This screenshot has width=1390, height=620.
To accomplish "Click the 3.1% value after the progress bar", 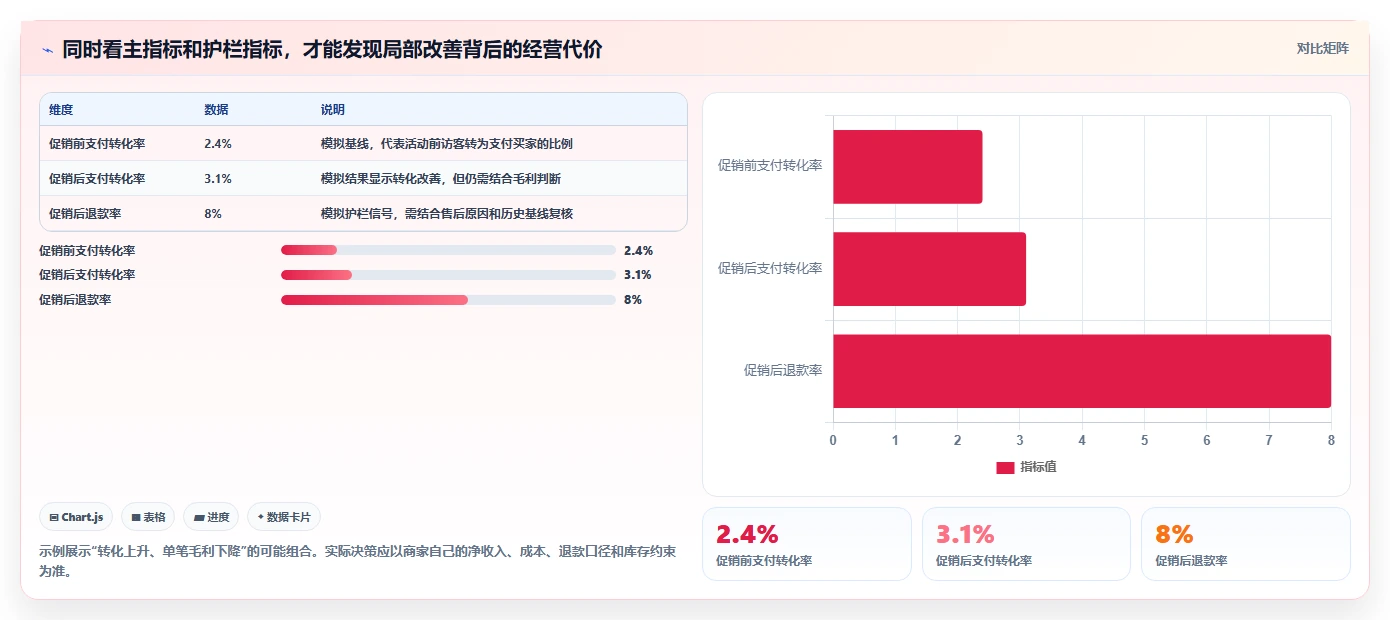I will [x=638, y=275].
